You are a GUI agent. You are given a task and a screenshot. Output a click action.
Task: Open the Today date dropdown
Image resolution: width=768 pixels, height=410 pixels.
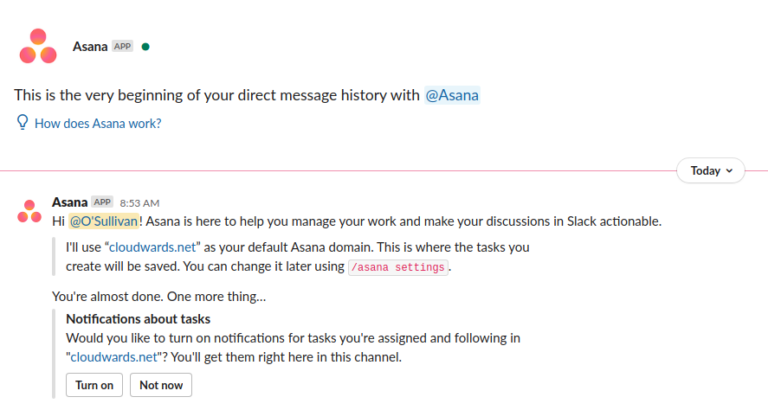click(711, 170)
